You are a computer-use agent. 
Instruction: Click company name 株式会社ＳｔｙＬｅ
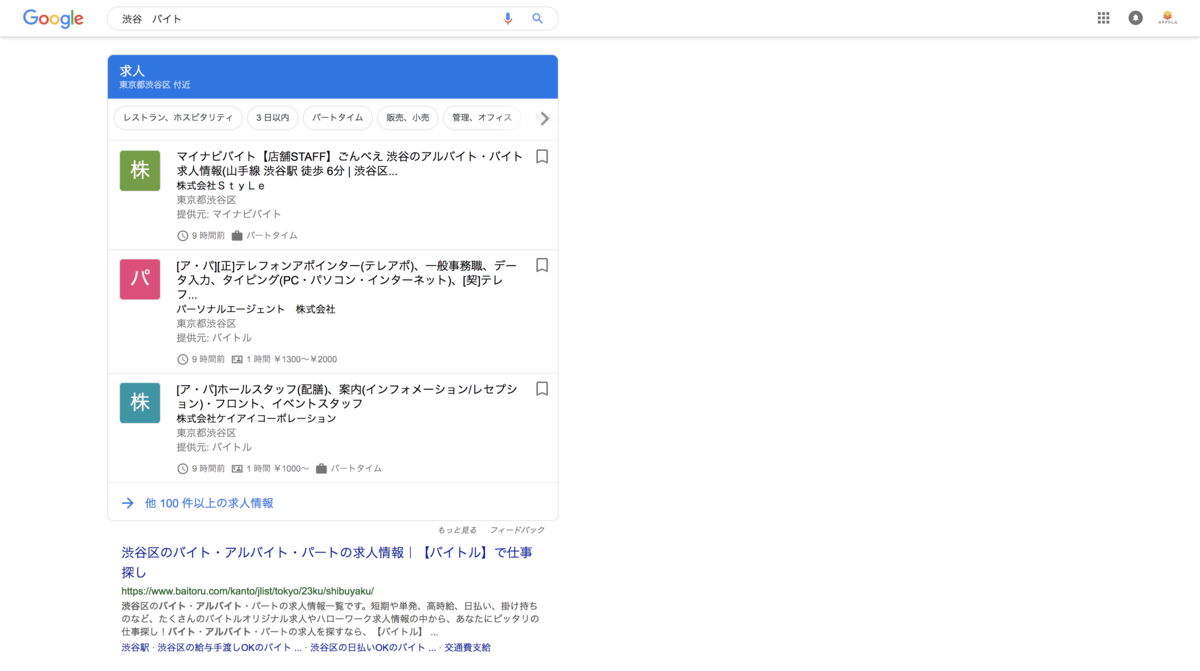[x=221, y=186]
